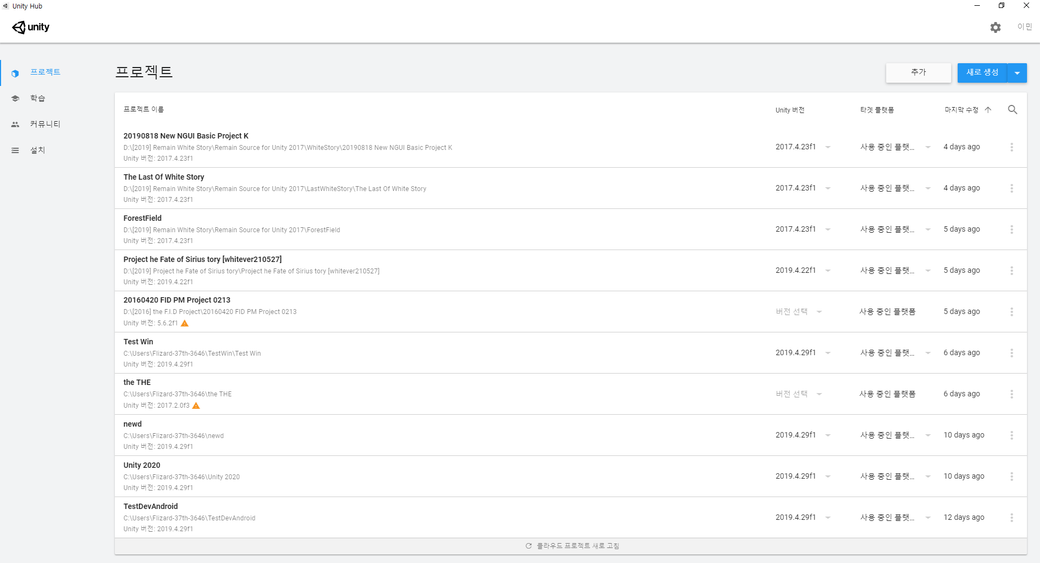Toggle sort arrow on last modified column
Viewport: 1040px width, 563px height.
(988, 110)
